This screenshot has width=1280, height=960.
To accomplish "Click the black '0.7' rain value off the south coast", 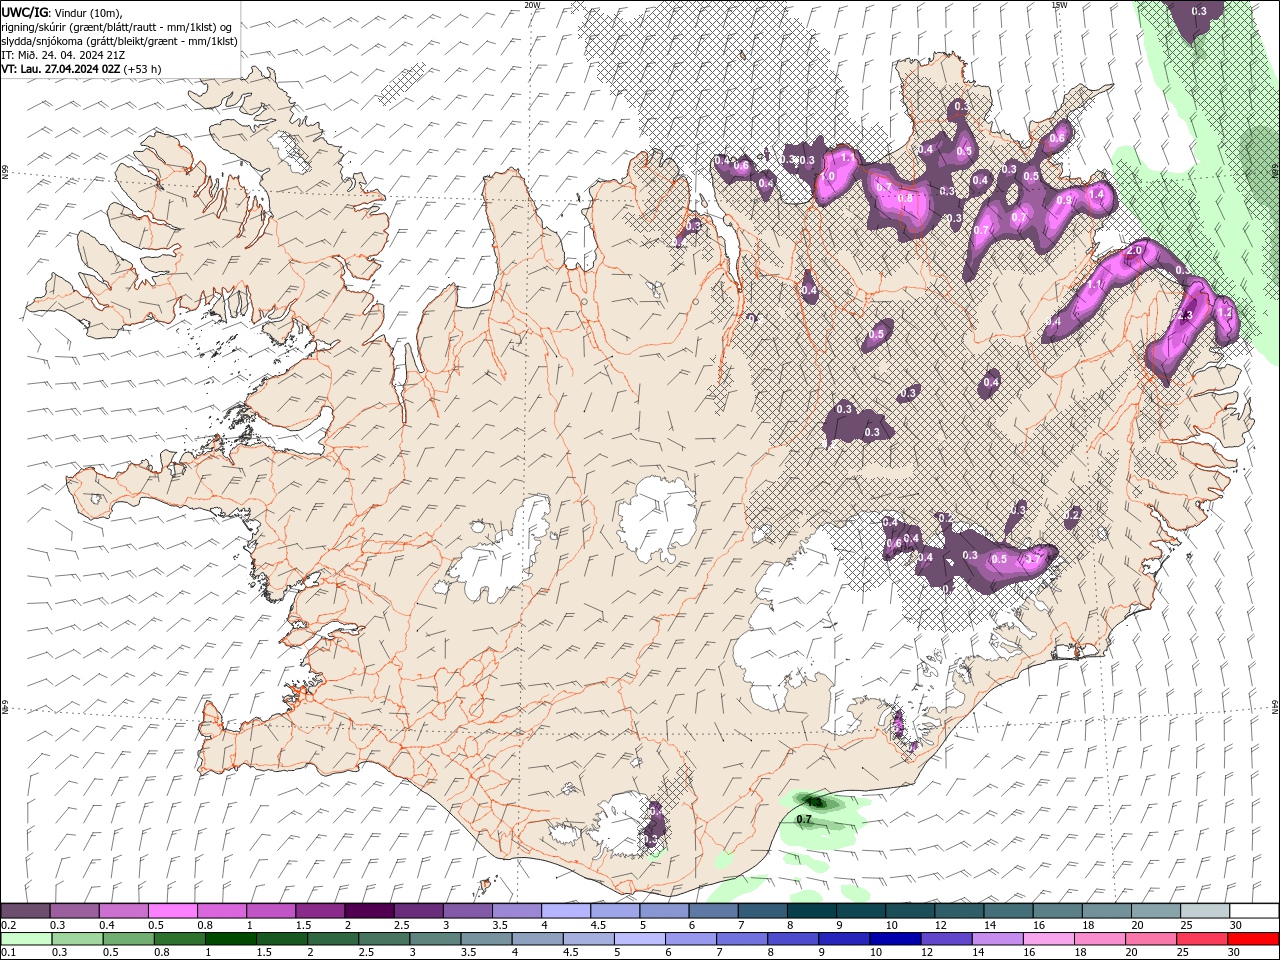I will tap(804, 819).
